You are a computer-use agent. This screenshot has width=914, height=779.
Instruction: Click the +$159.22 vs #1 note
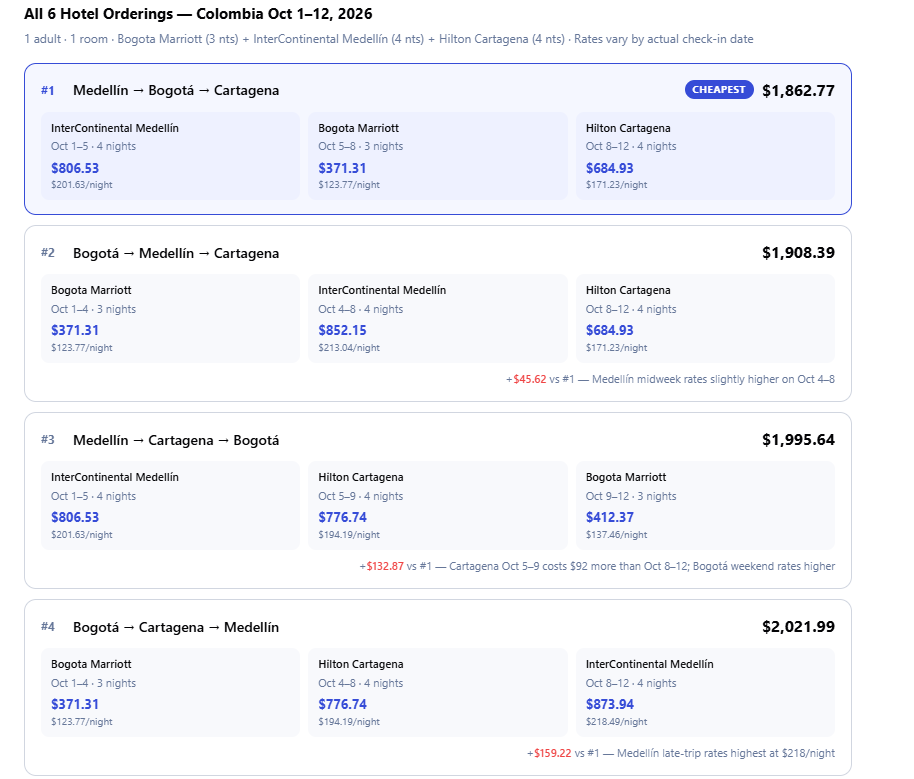[681, 753]
